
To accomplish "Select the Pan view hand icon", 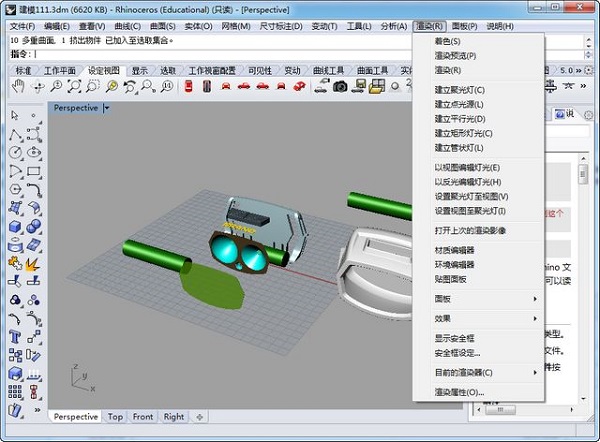I will click(18, 88).
